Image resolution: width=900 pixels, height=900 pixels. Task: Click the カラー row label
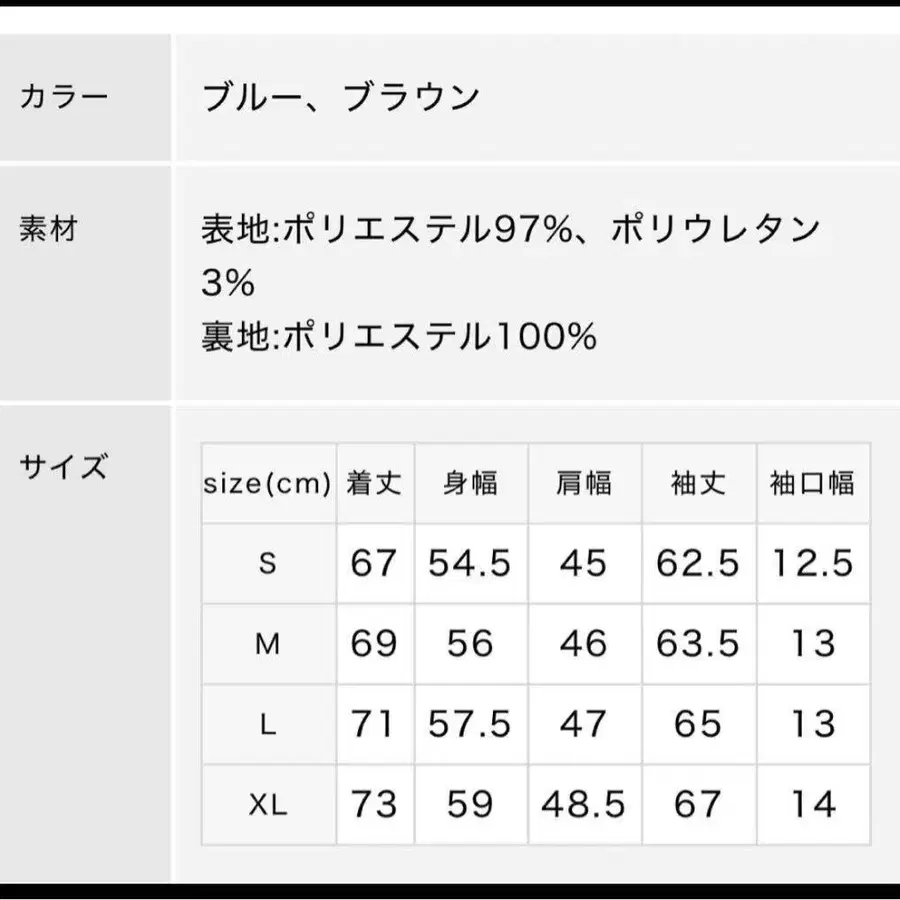pos(63,98)
